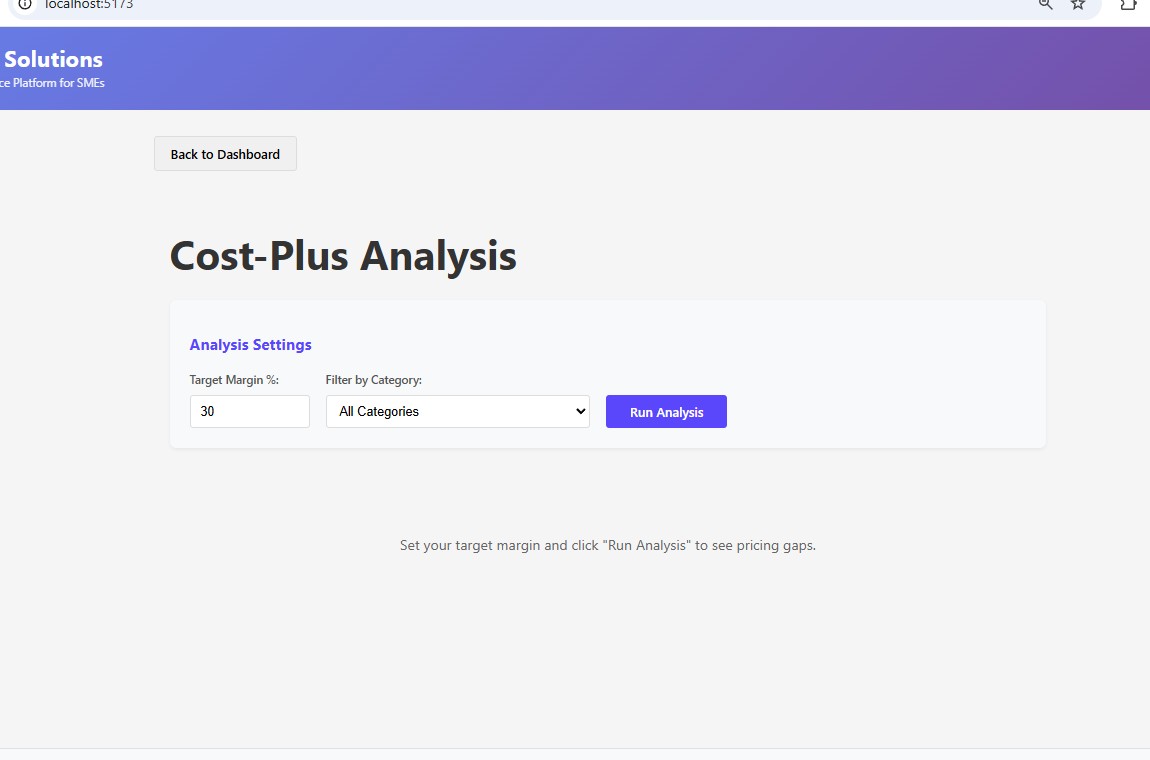Select All Categories from the category filter

(457, 411)
